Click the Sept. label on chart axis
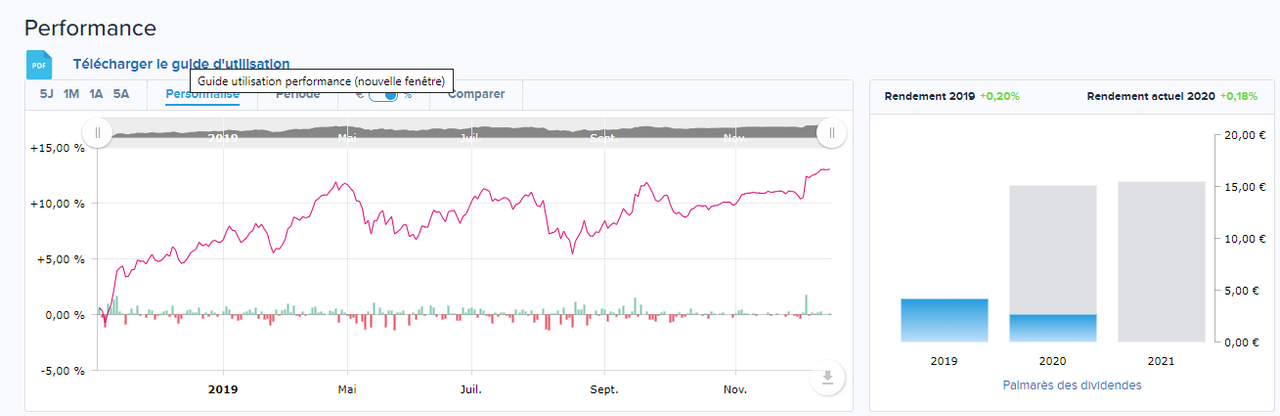This screenshot has width=1280, height=416. coord(604,390)
